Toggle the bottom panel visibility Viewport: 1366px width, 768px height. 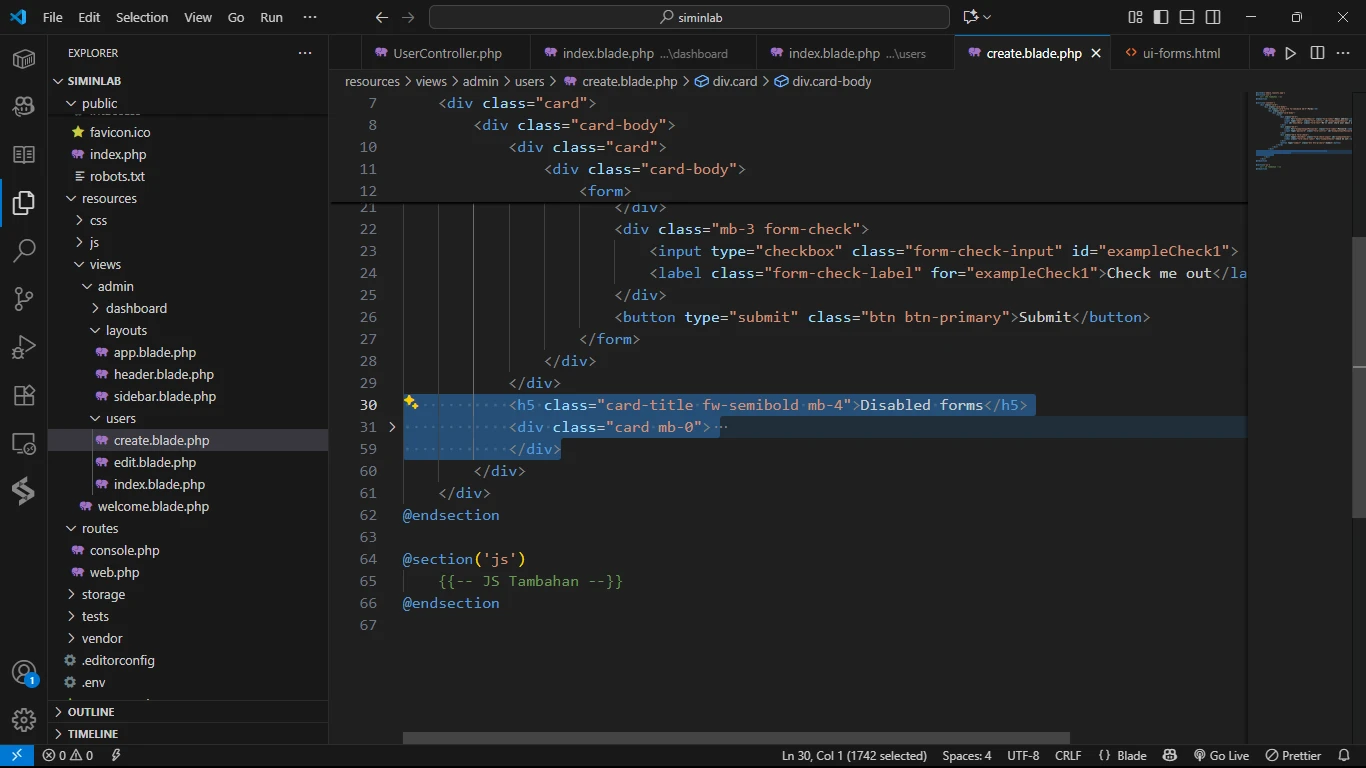click(1187, 17)
